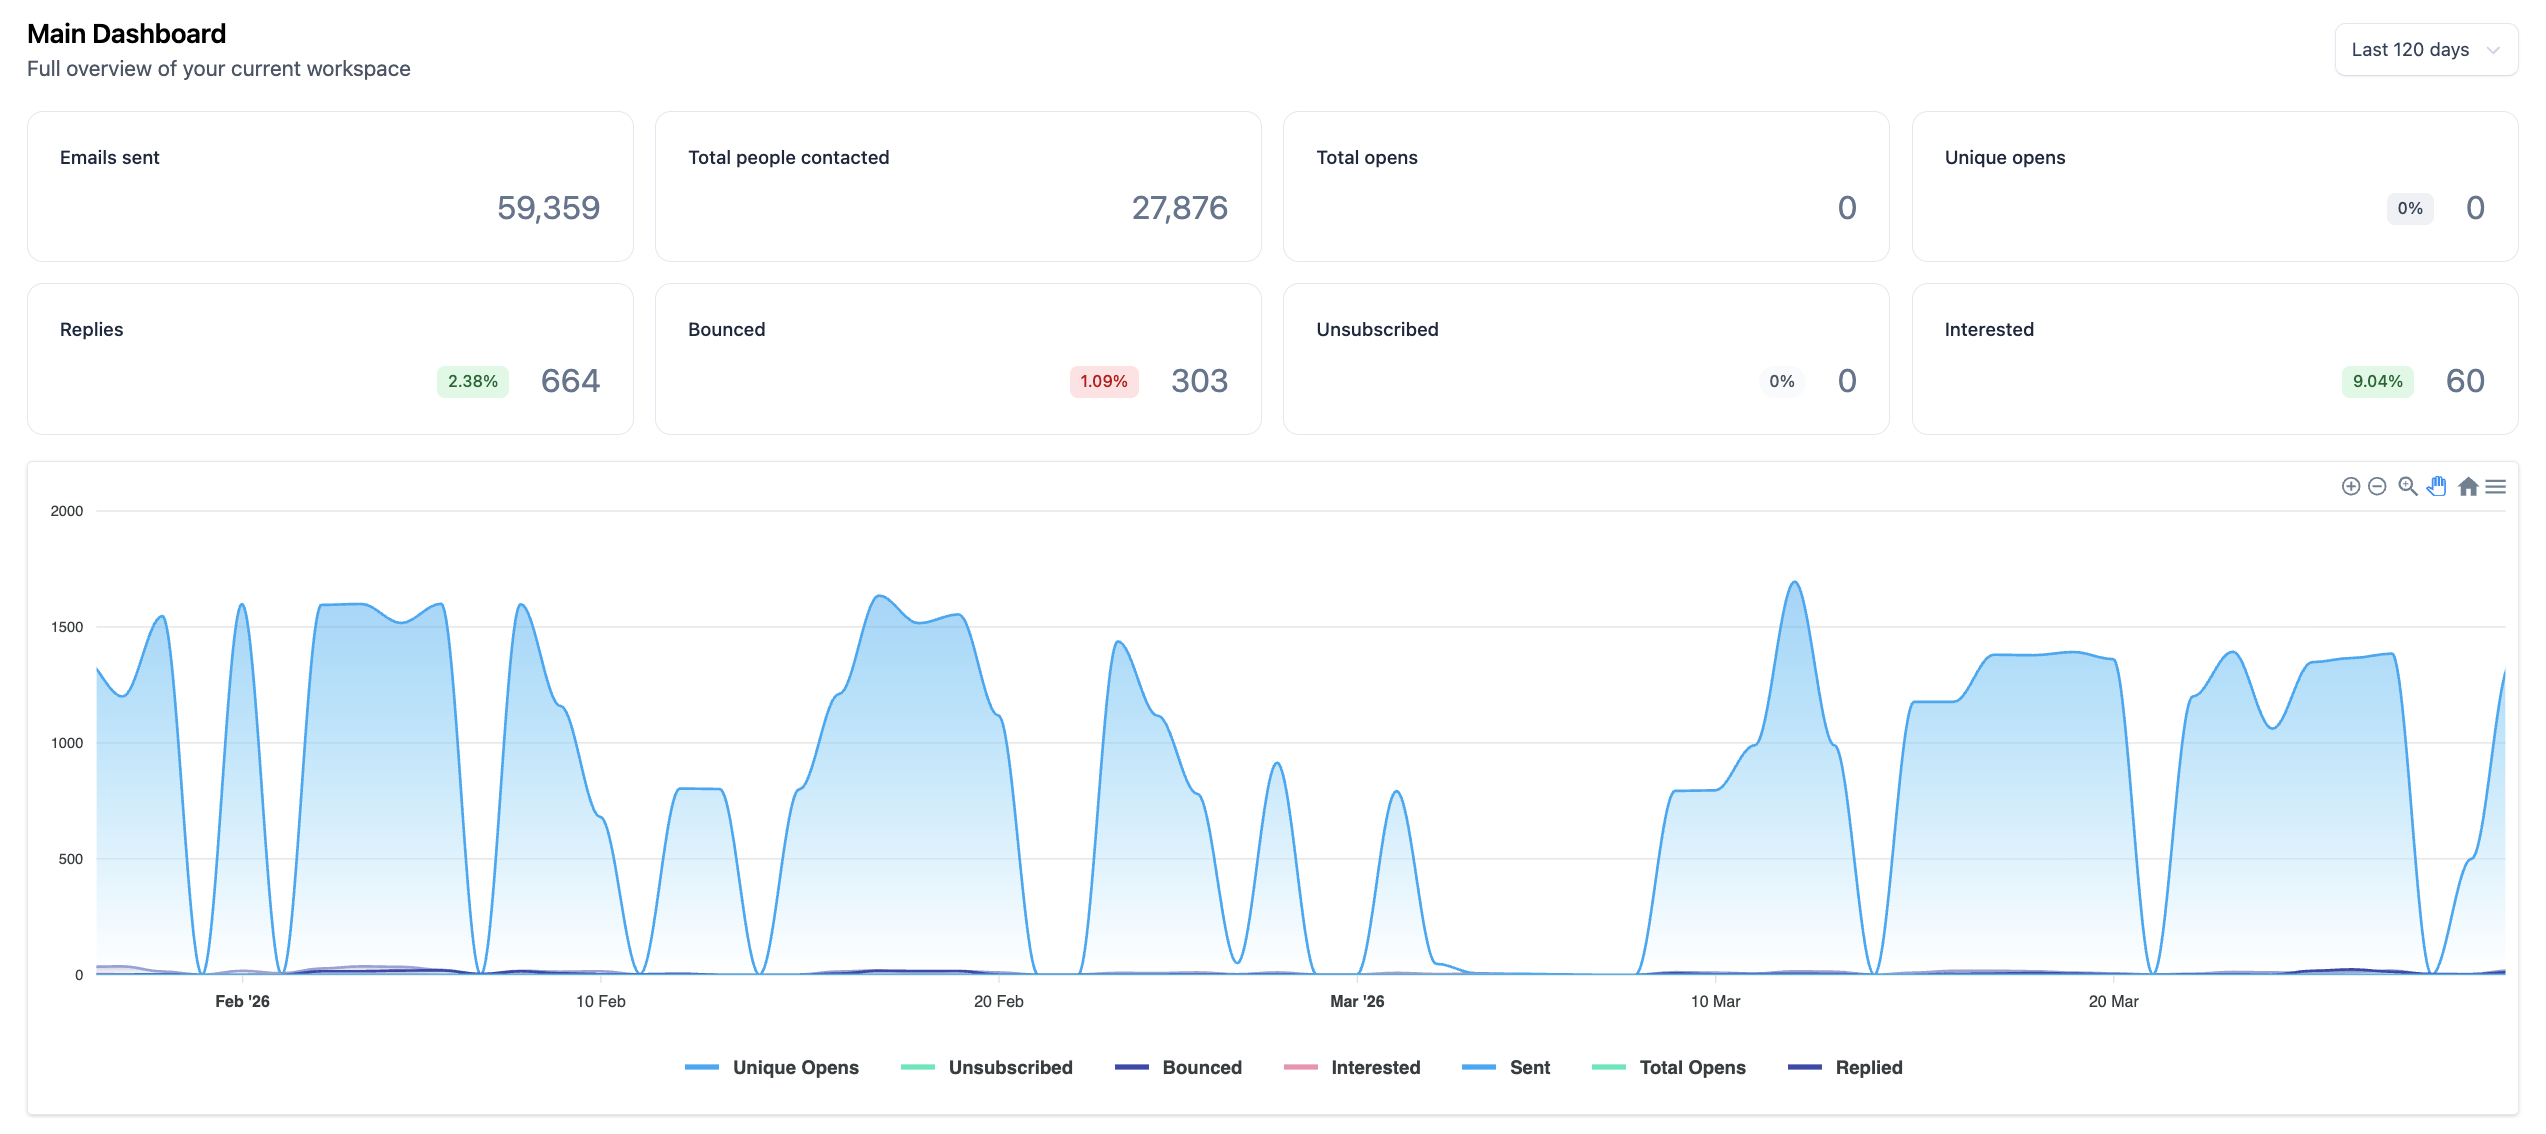Click the Total opens card label
This screenshot has height=1134, width=2546.
coord(1367,157)
